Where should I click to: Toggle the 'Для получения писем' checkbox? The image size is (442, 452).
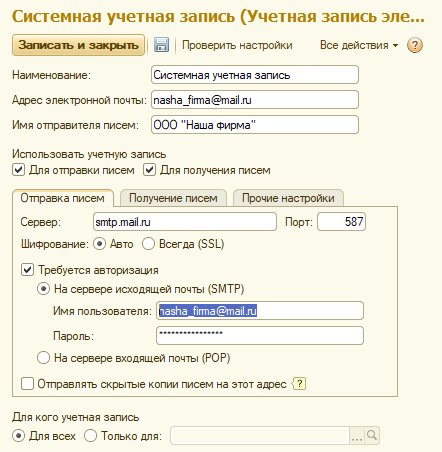click(149, 170)
